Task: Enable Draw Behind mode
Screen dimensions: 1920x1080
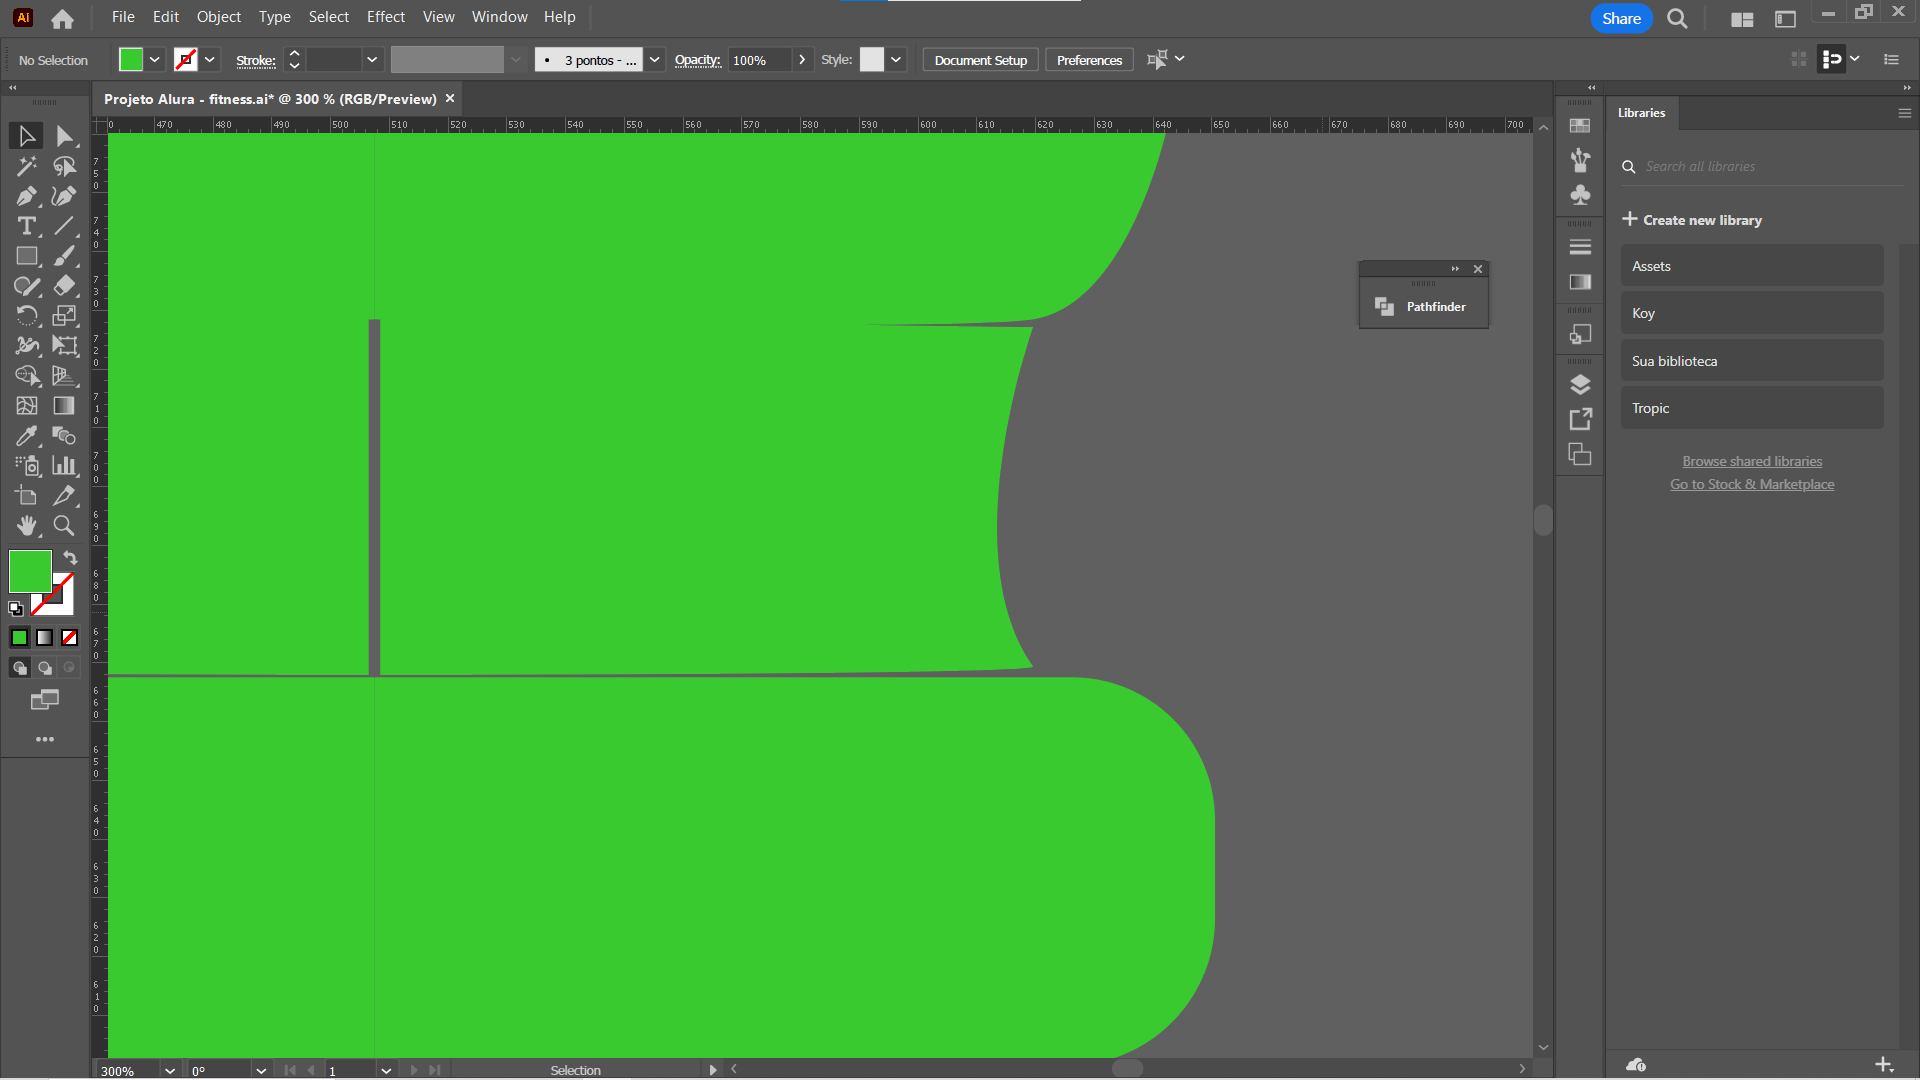Action: tap(45, 668)
